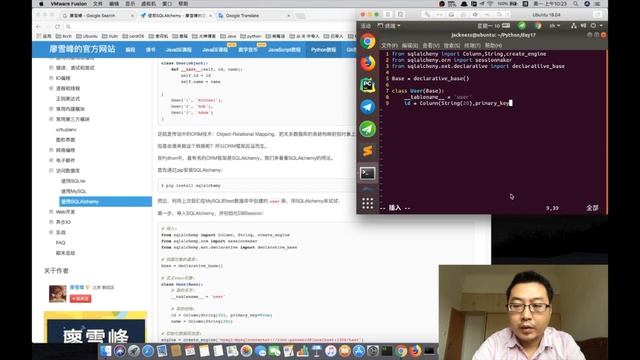The width and height of the screenshot is (640, 360).
Task: Click the Chrome tray icon in Ubuntu top bar
Action: pyautogui.click(x=538, y=26)
